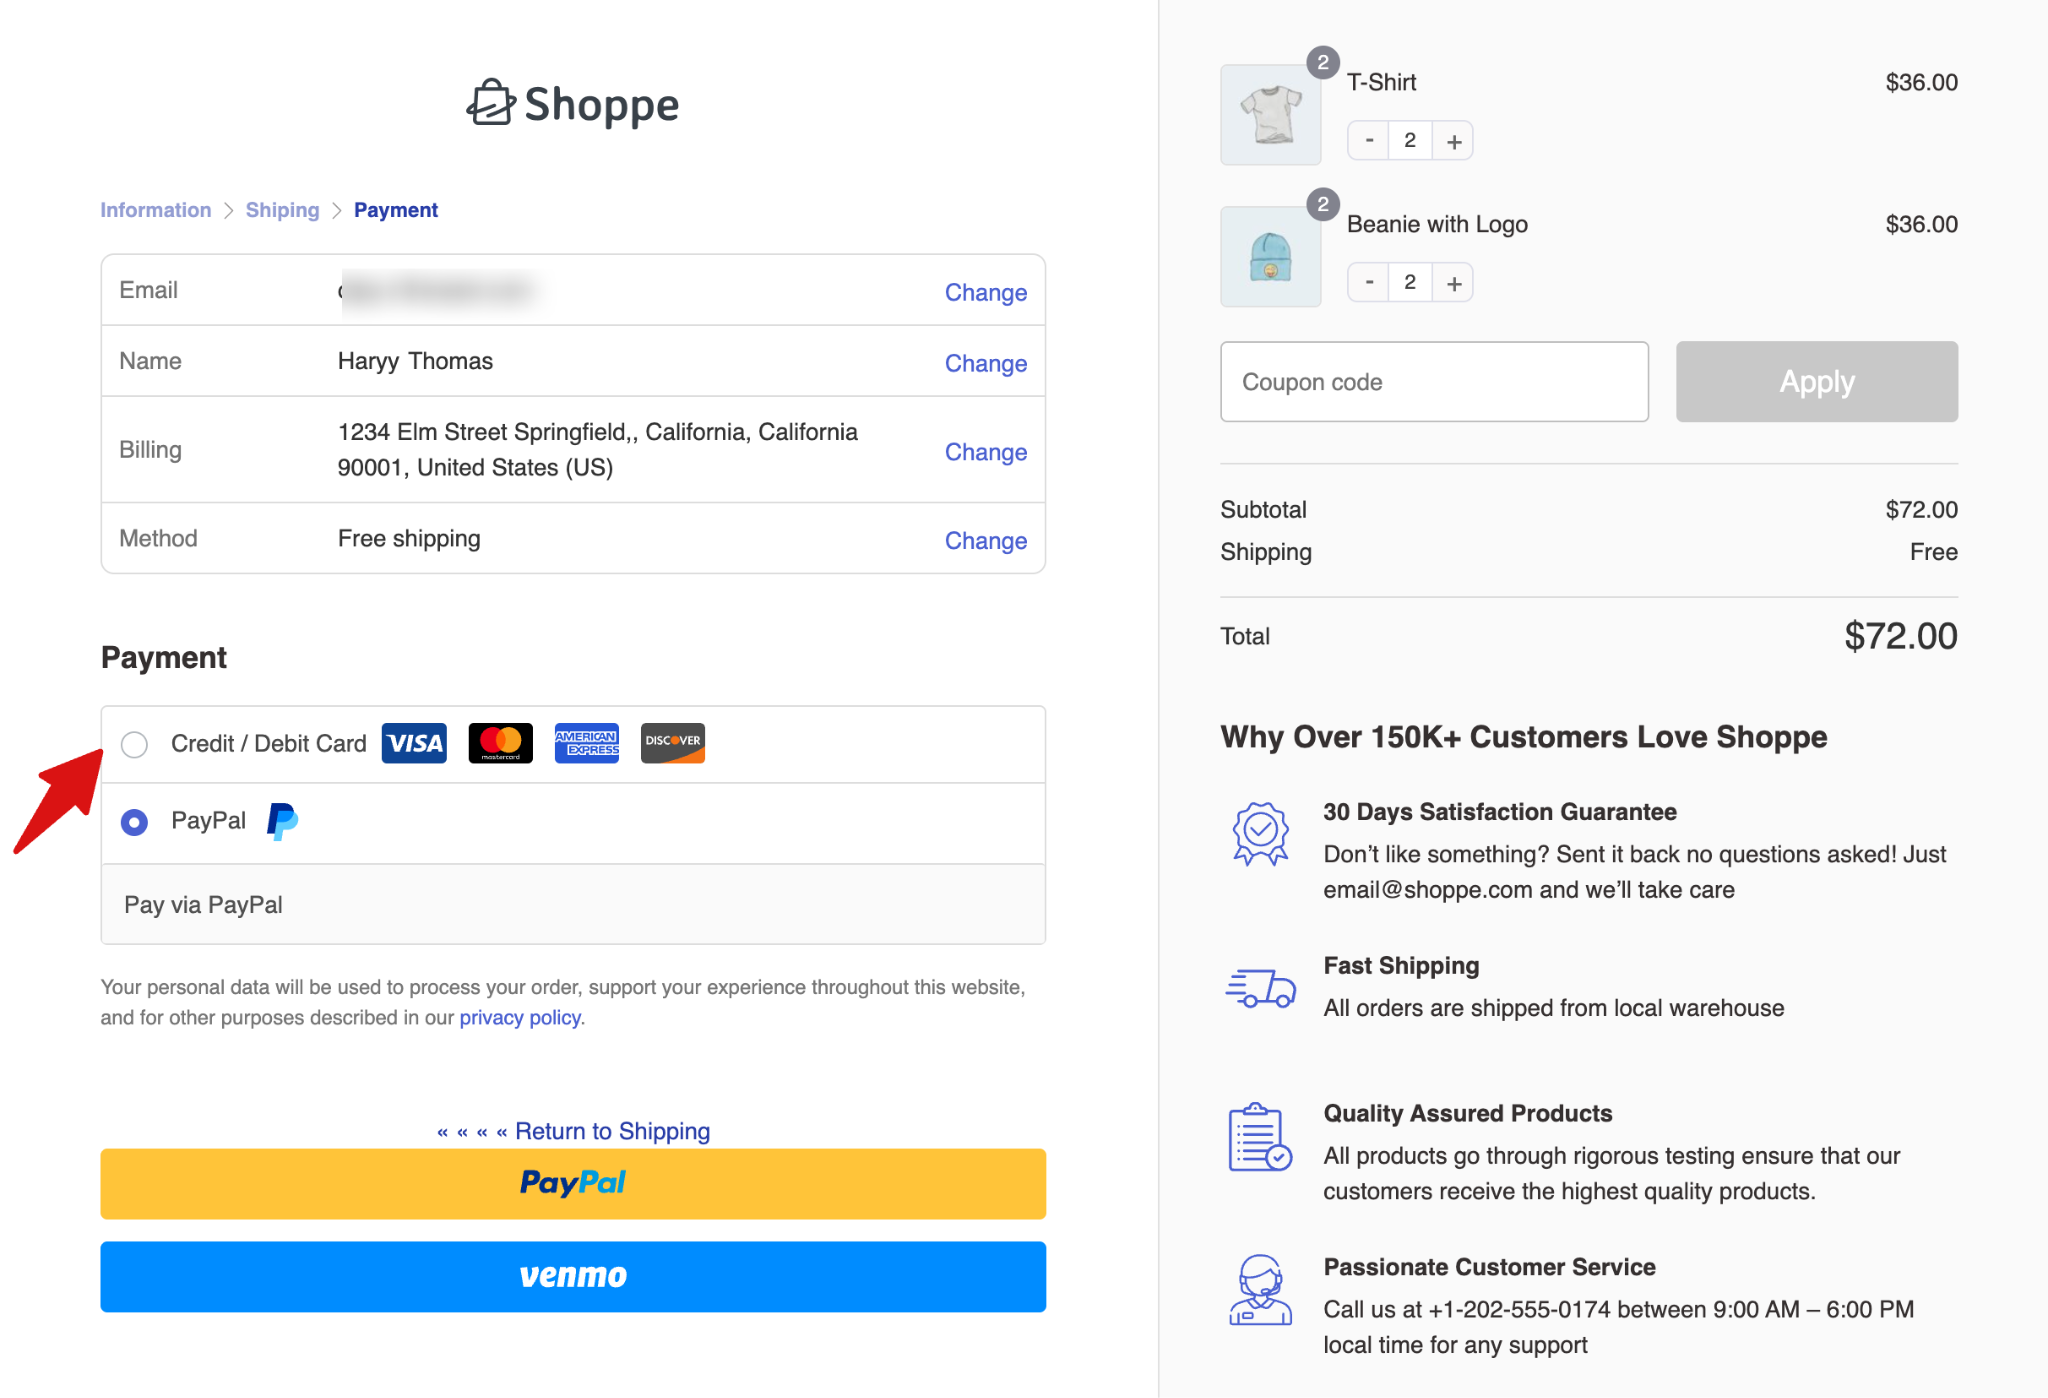Click the Shoppe logo at top
Image resolution: width=2048 pixels, height=1398 pixels.
(573, 104)
